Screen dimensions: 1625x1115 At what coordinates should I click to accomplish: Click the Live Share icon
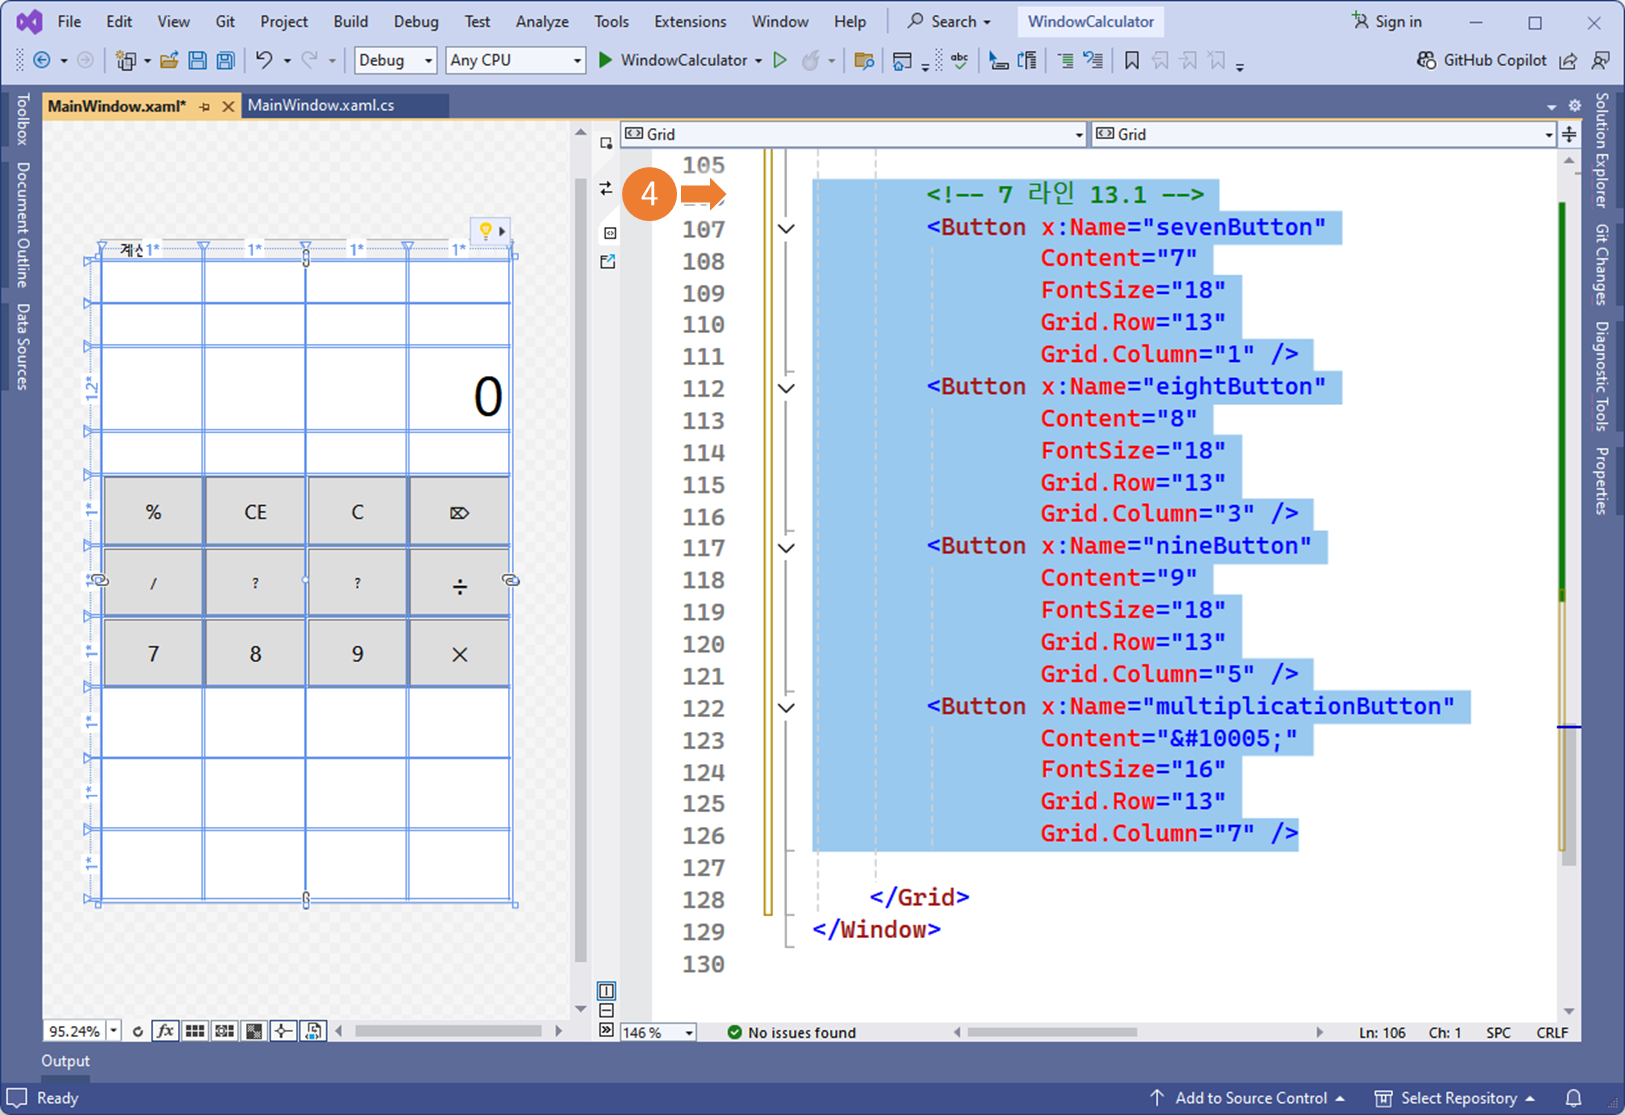coord(1568,61)
